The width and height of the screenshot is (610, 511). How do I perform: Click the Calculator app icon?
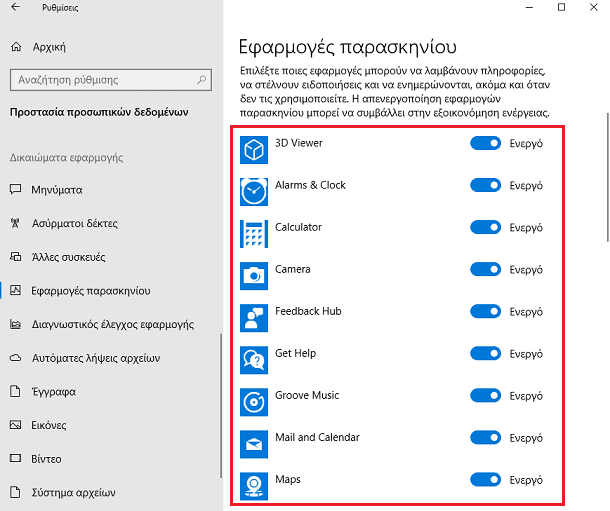coord(254,234)
